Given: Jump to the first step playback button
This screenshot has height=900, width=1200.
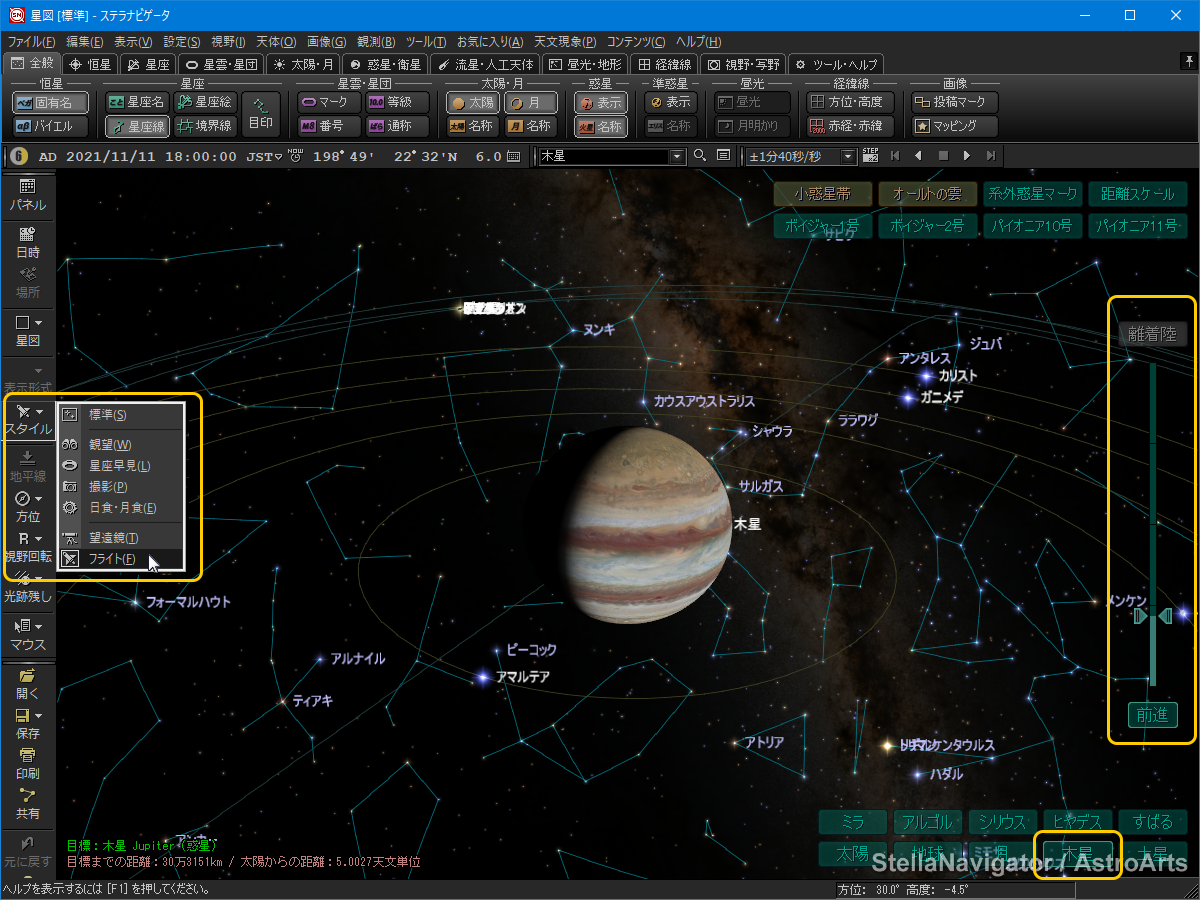Looking at the screenshot, I should [895, 156].
